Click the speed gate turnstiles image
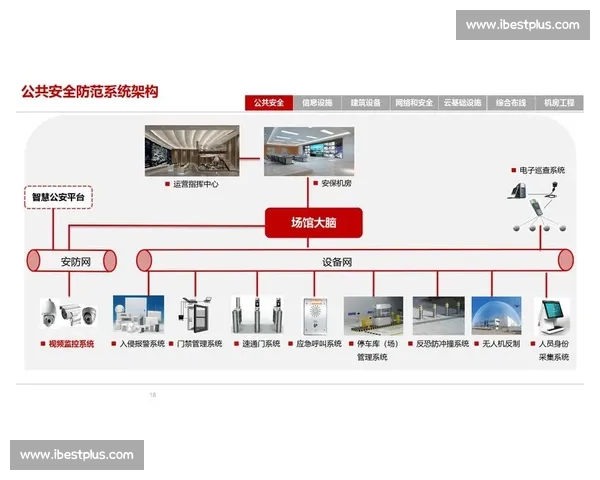The height and width of the screenshot is (480, 600). pos(257,315)
